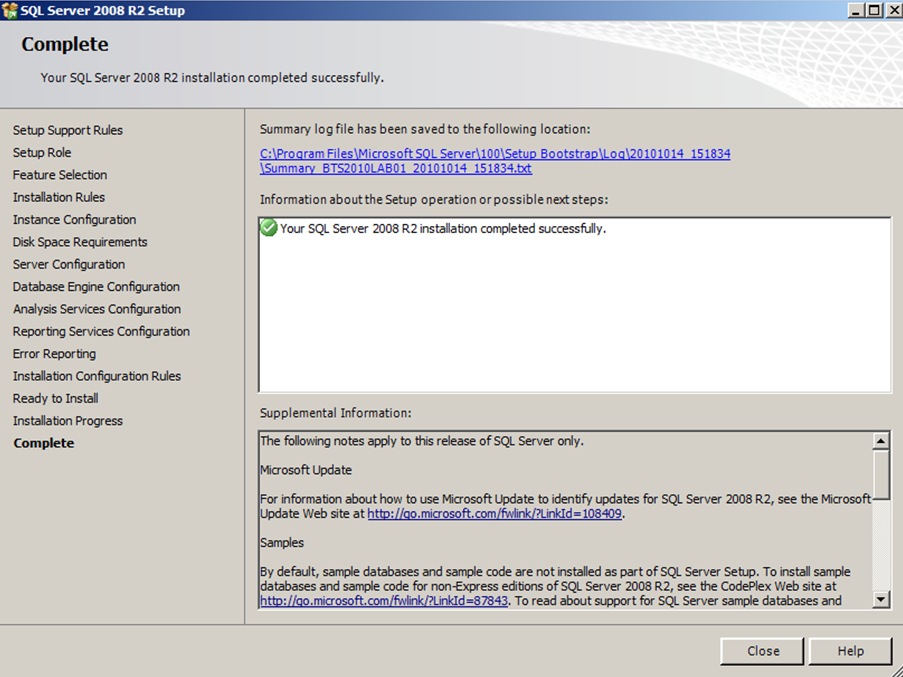
Task: Click the Supplemental Information scrollbar thumb
Action: (x=881, y=469)
